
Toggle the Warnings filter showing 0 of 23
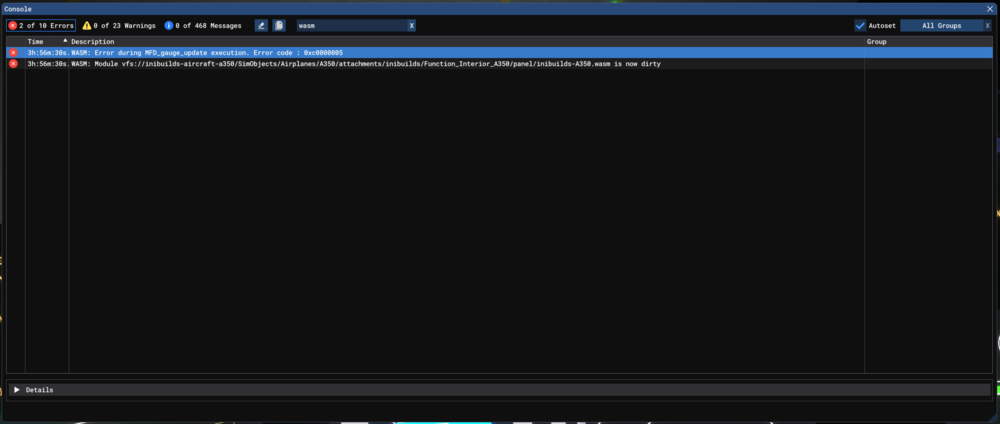(119, 26)
